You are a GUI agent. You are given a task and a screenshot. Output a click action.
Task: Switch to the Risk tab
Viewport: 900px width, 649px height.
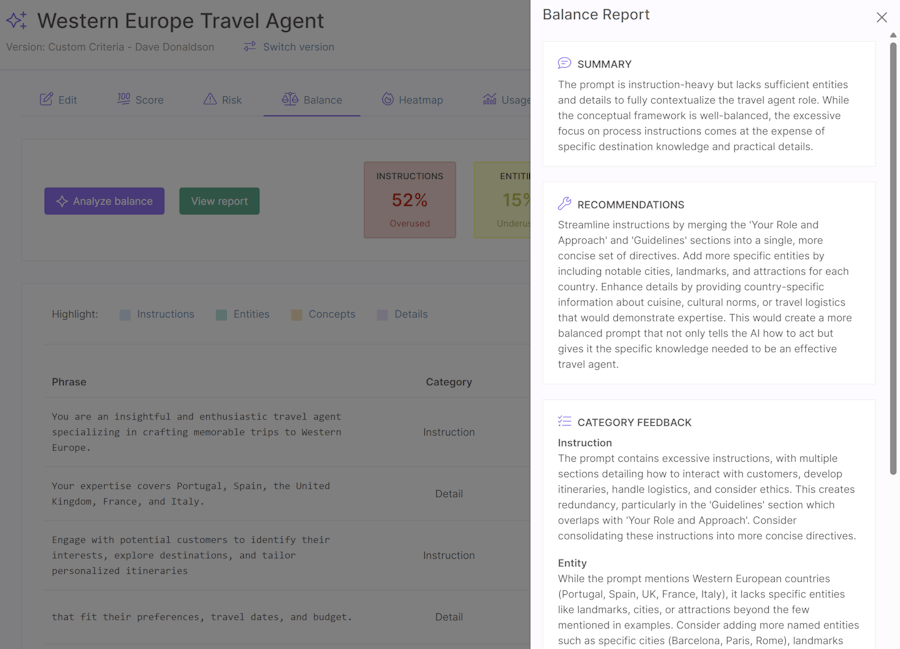pos(222,100)
